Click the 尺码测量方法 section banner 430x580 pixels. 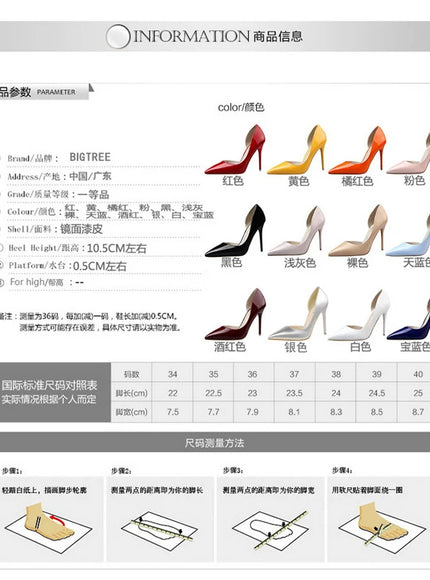pos(215,442)
